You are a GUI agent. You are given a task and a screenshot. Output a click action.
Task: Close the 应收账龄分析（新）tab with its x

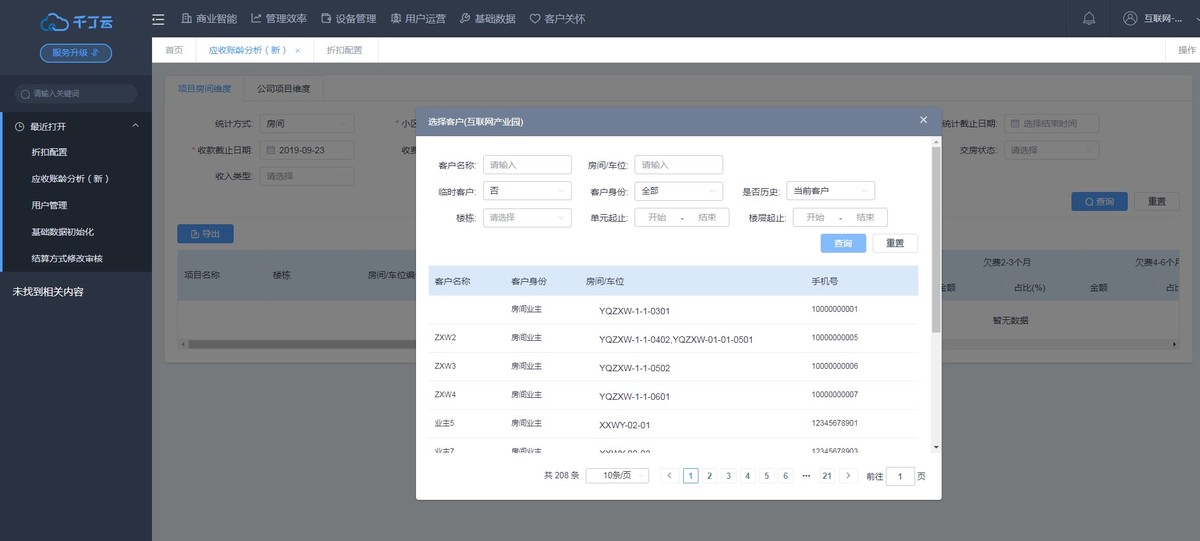click(297, 50)
